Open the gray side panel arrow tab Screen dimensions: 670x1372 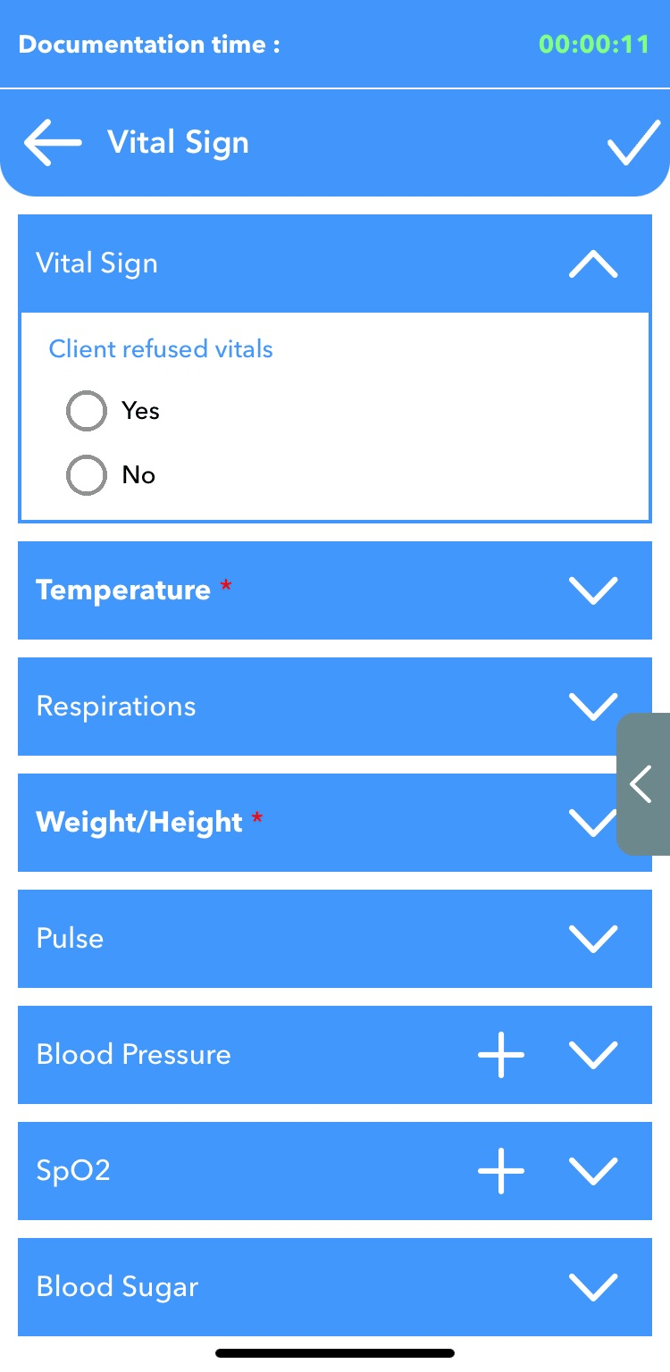(x=643, y=784)
